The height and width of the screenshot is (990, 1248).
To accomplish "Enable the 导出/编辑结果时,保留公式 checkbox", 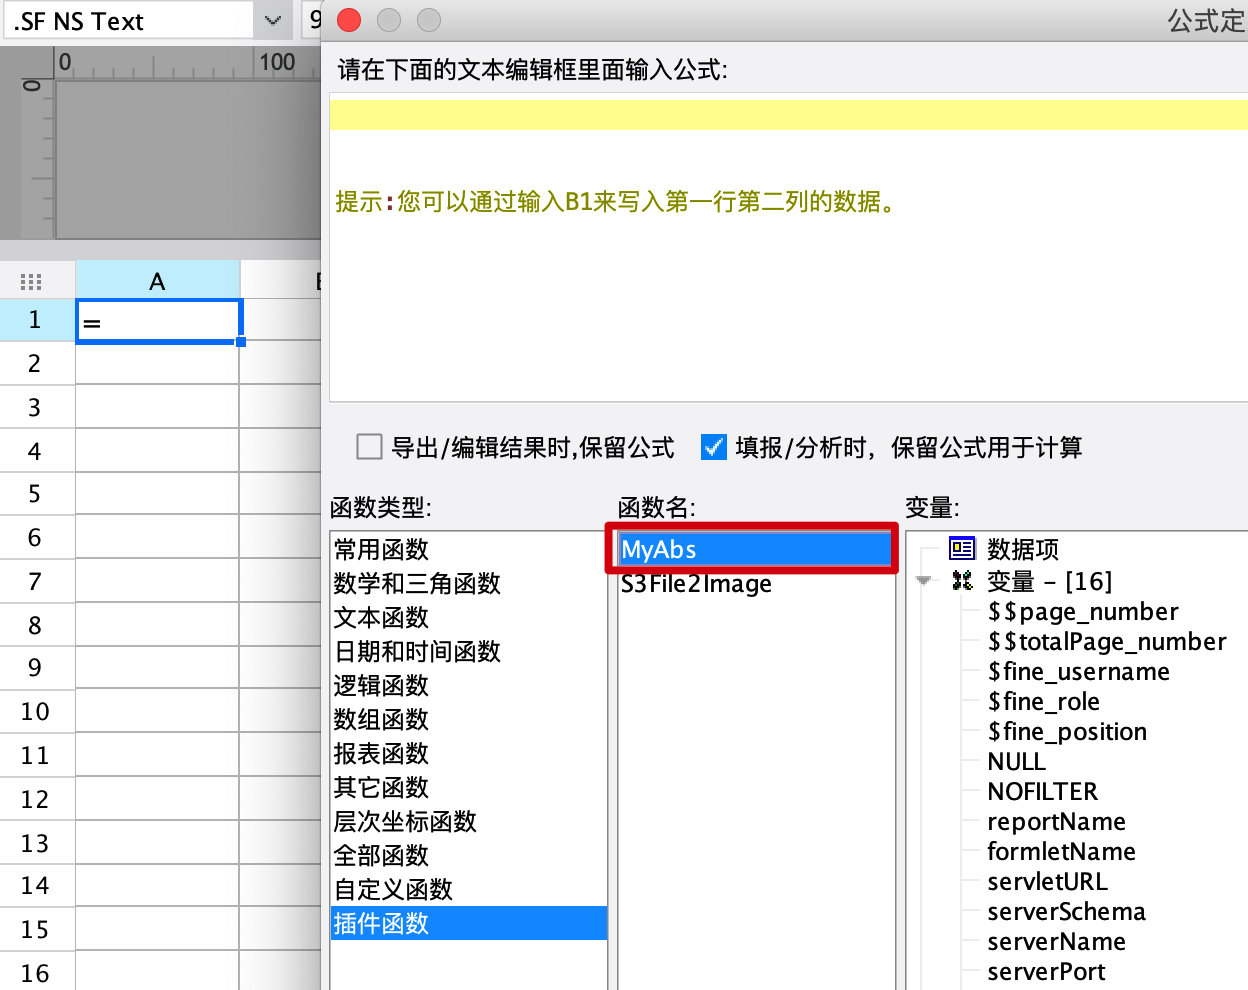I will coord(369,446).
